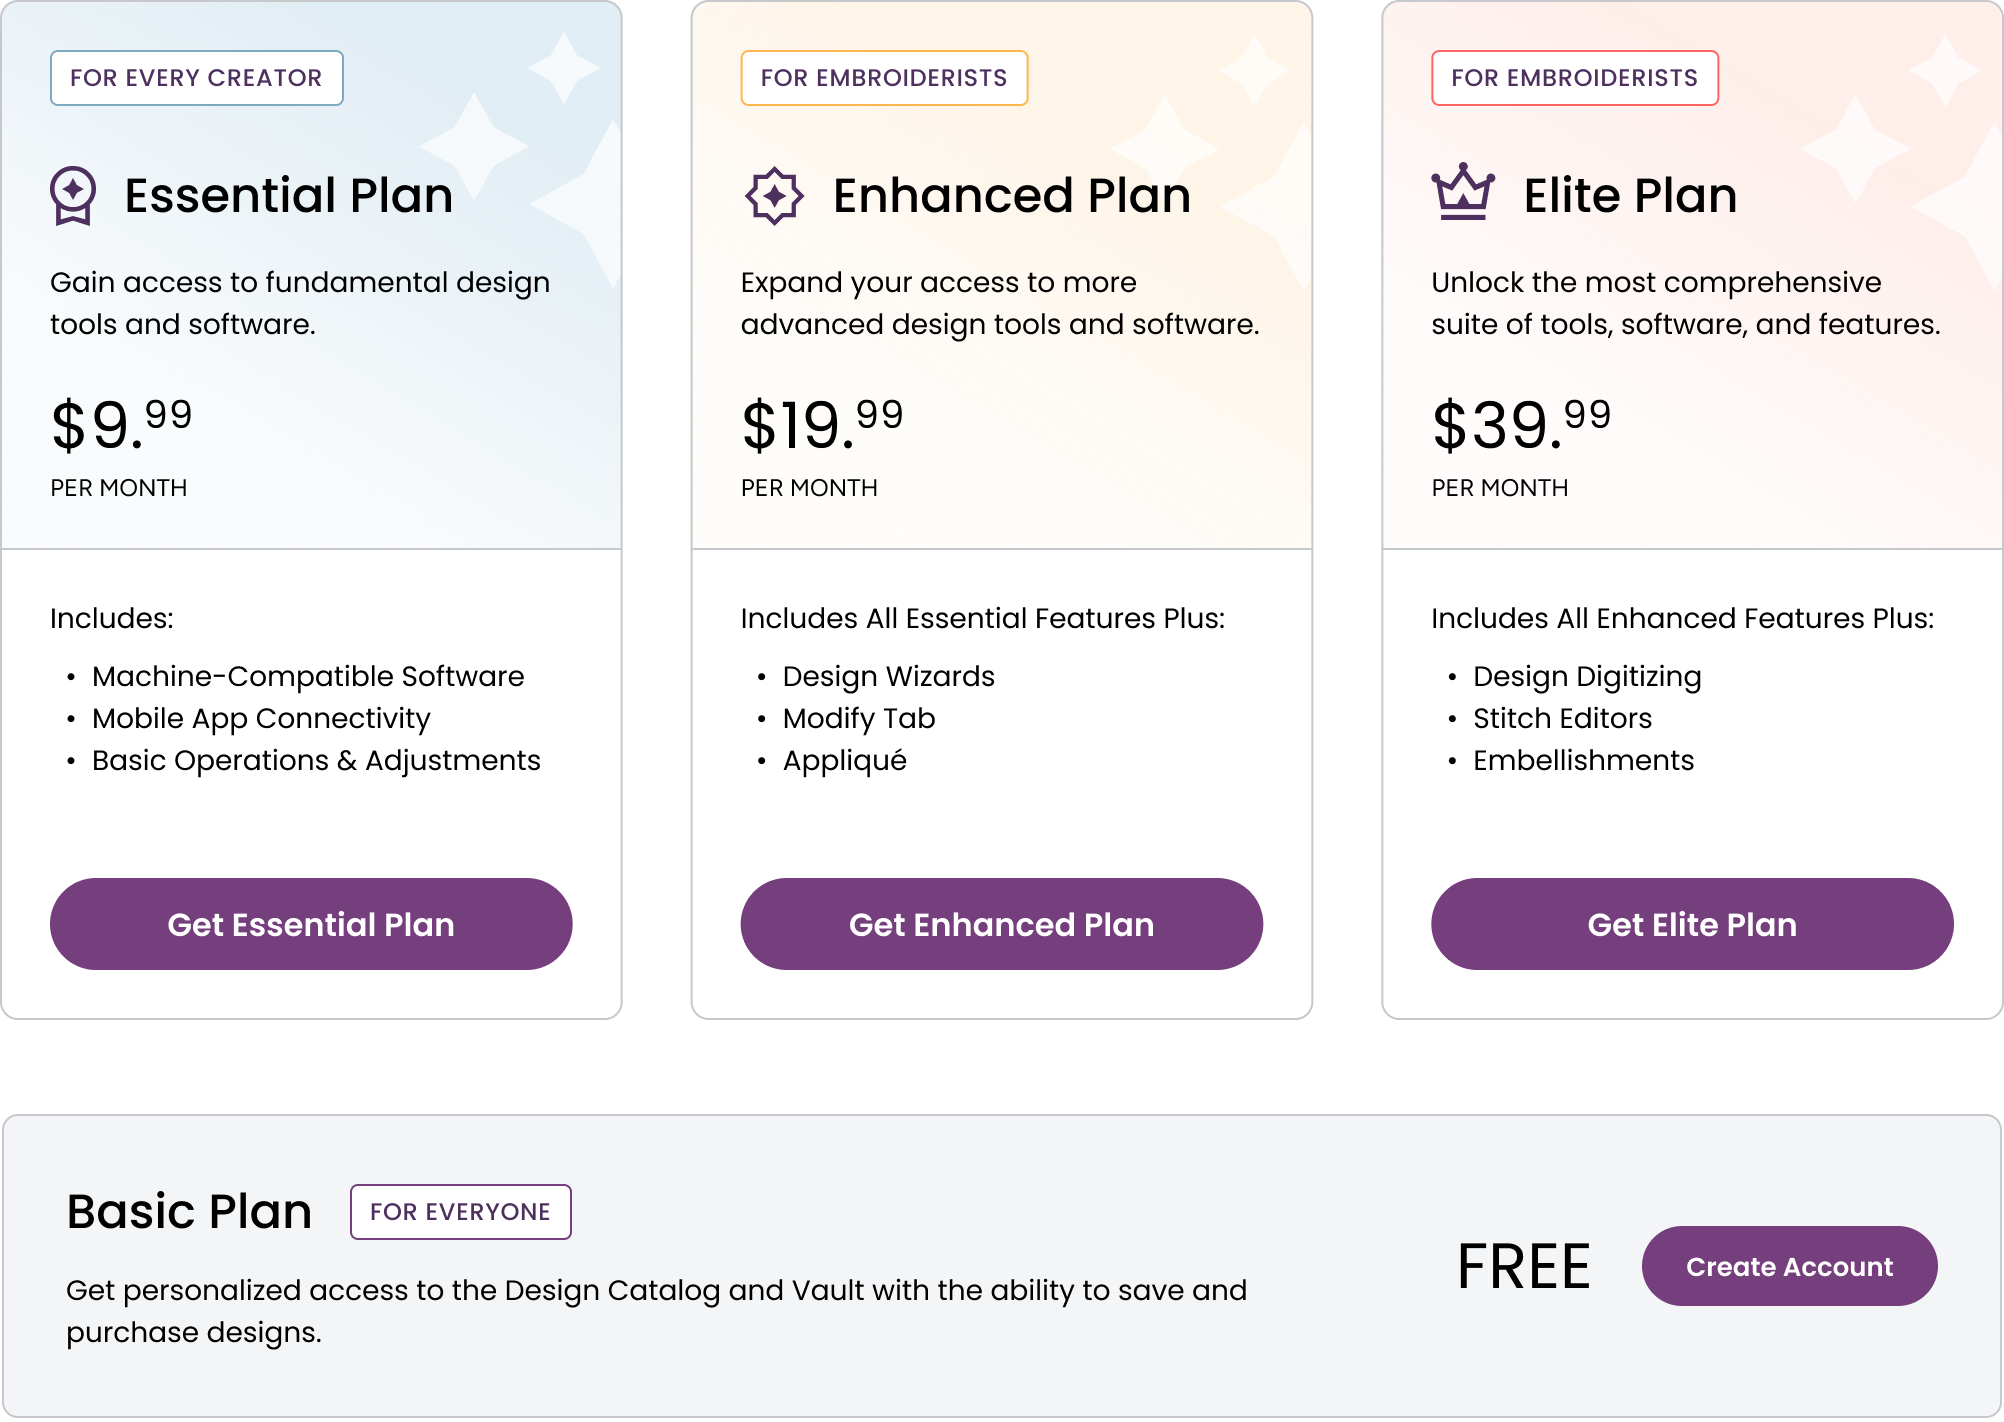The image size is (2004, 1422).
Task: Select the Enhanced Plan heading
Action: point(1011,195)
